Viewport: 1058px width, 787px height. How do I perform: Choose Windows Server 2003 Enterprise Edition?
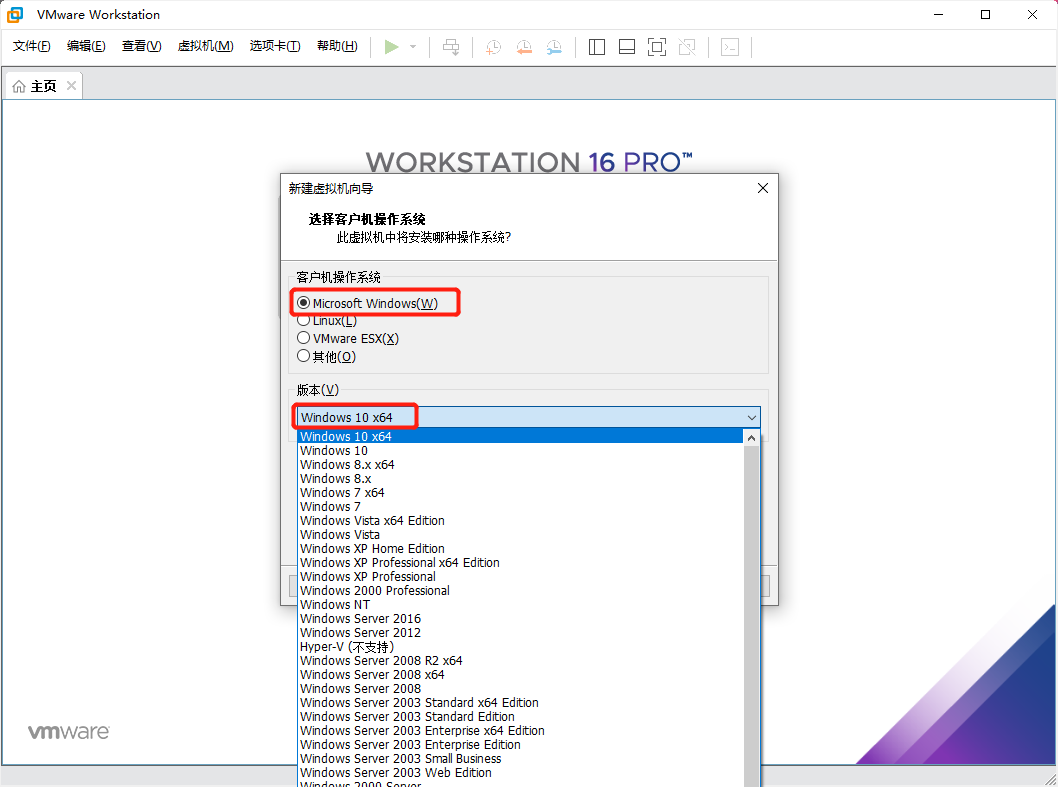520,745
